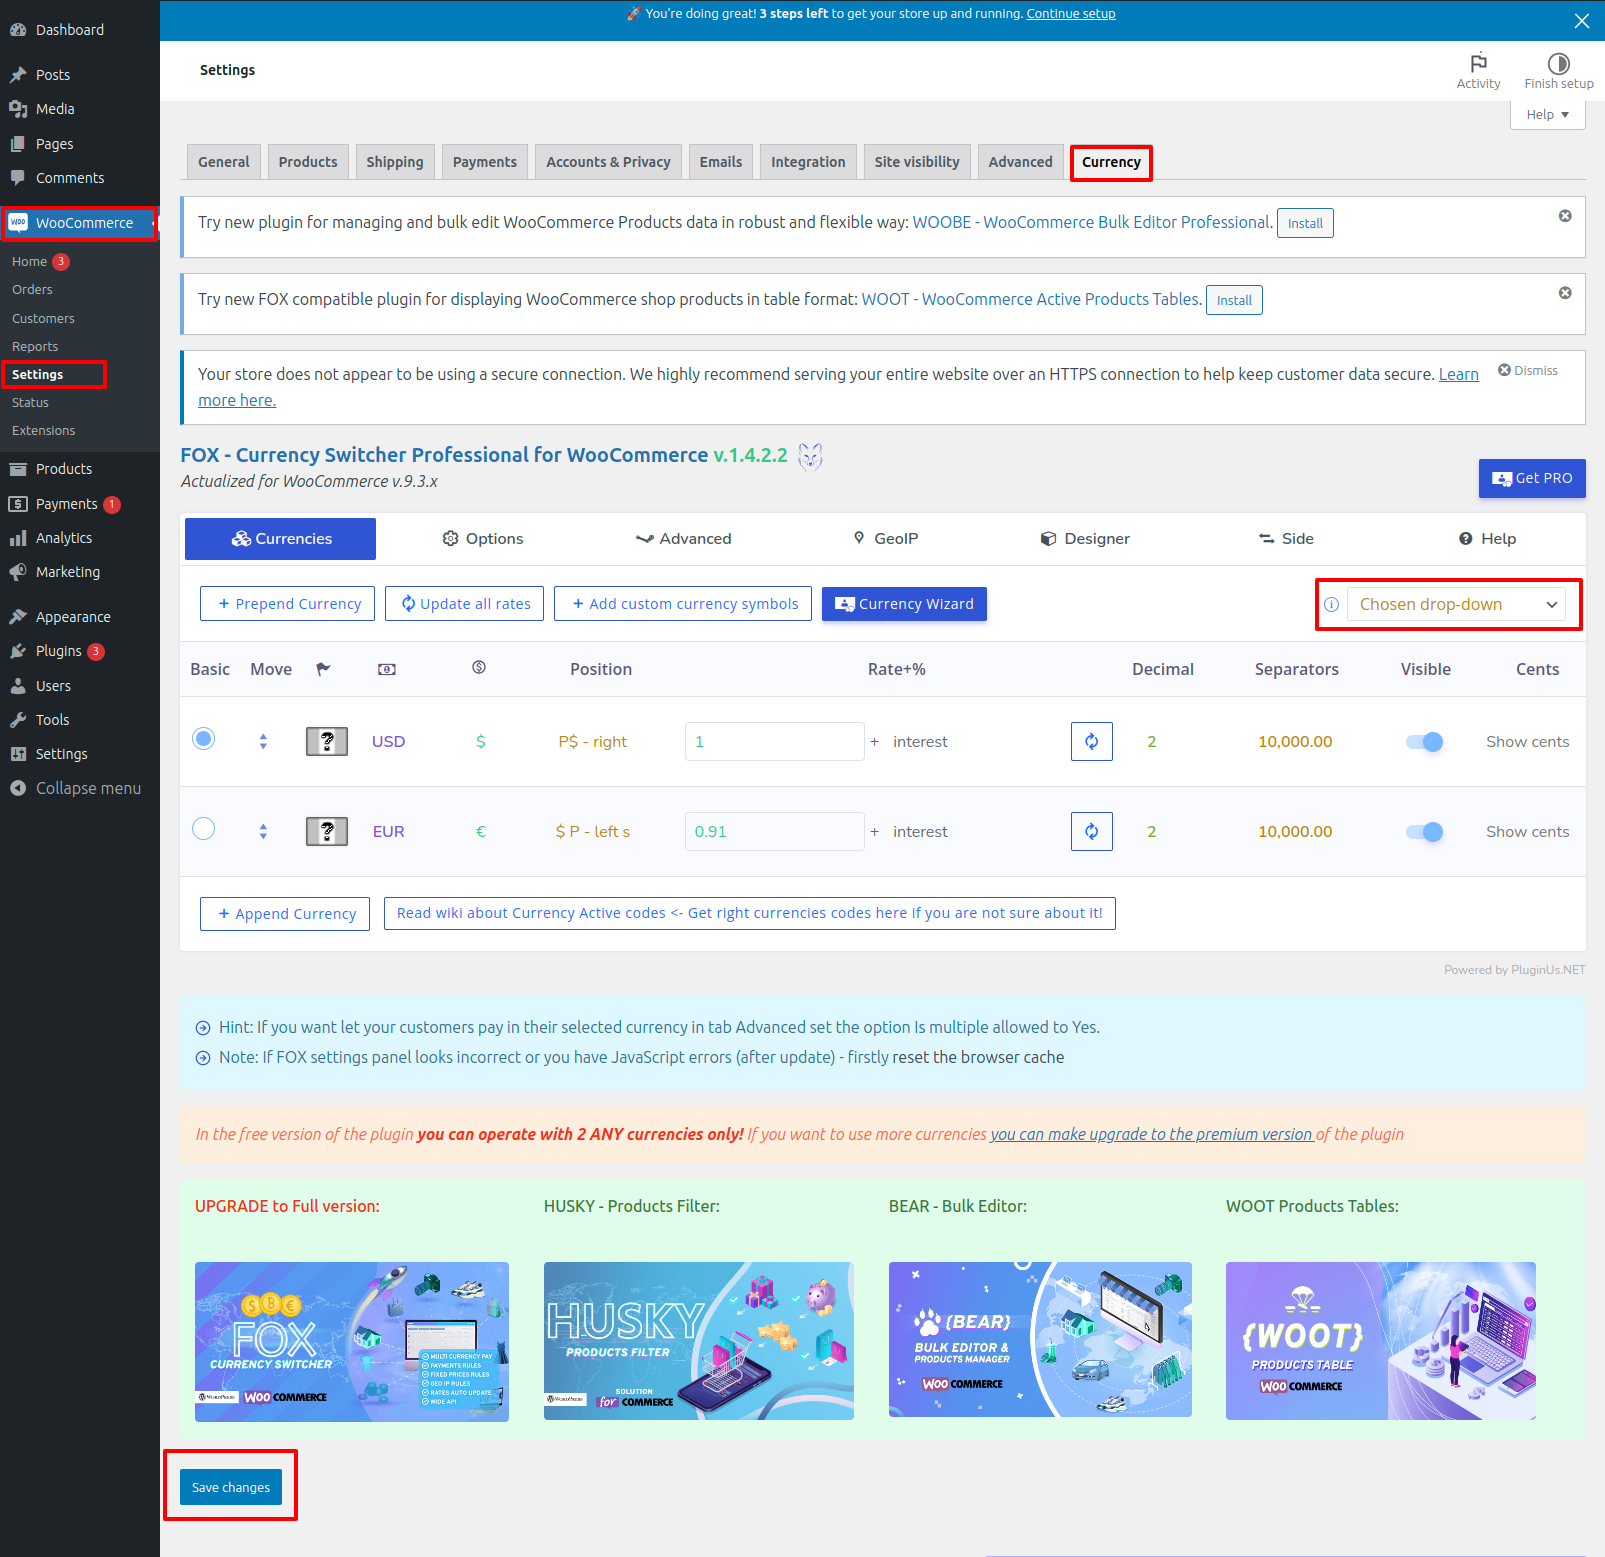
Task: Click the refresh rate icon for USD
Action: [1091, 741]
